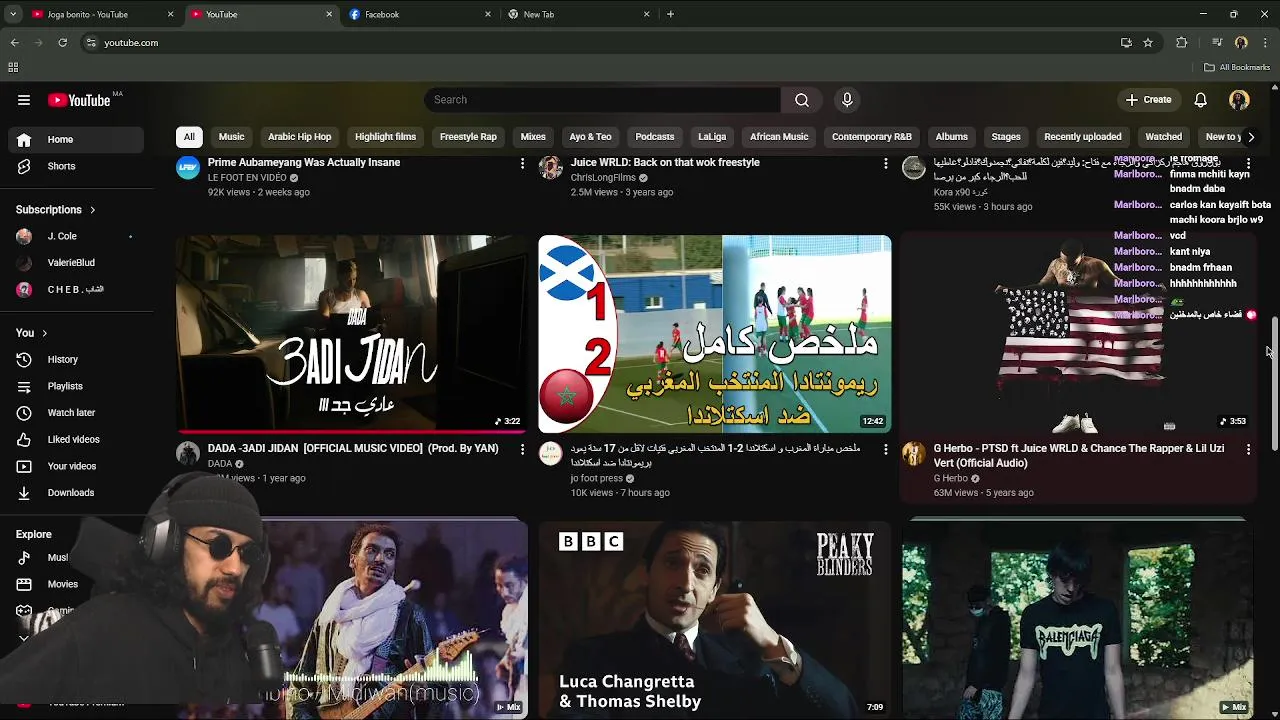The height and width of the screenshot is (720, 1280).
Task: Expand the You section
Action: coord(32,333)
